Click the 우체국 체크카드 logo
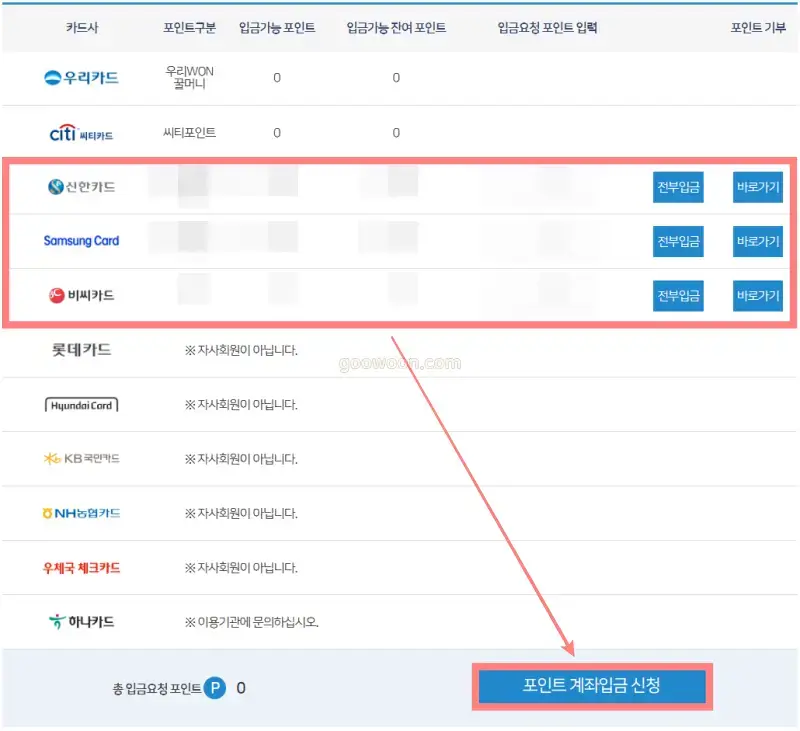 click(81, 568)
